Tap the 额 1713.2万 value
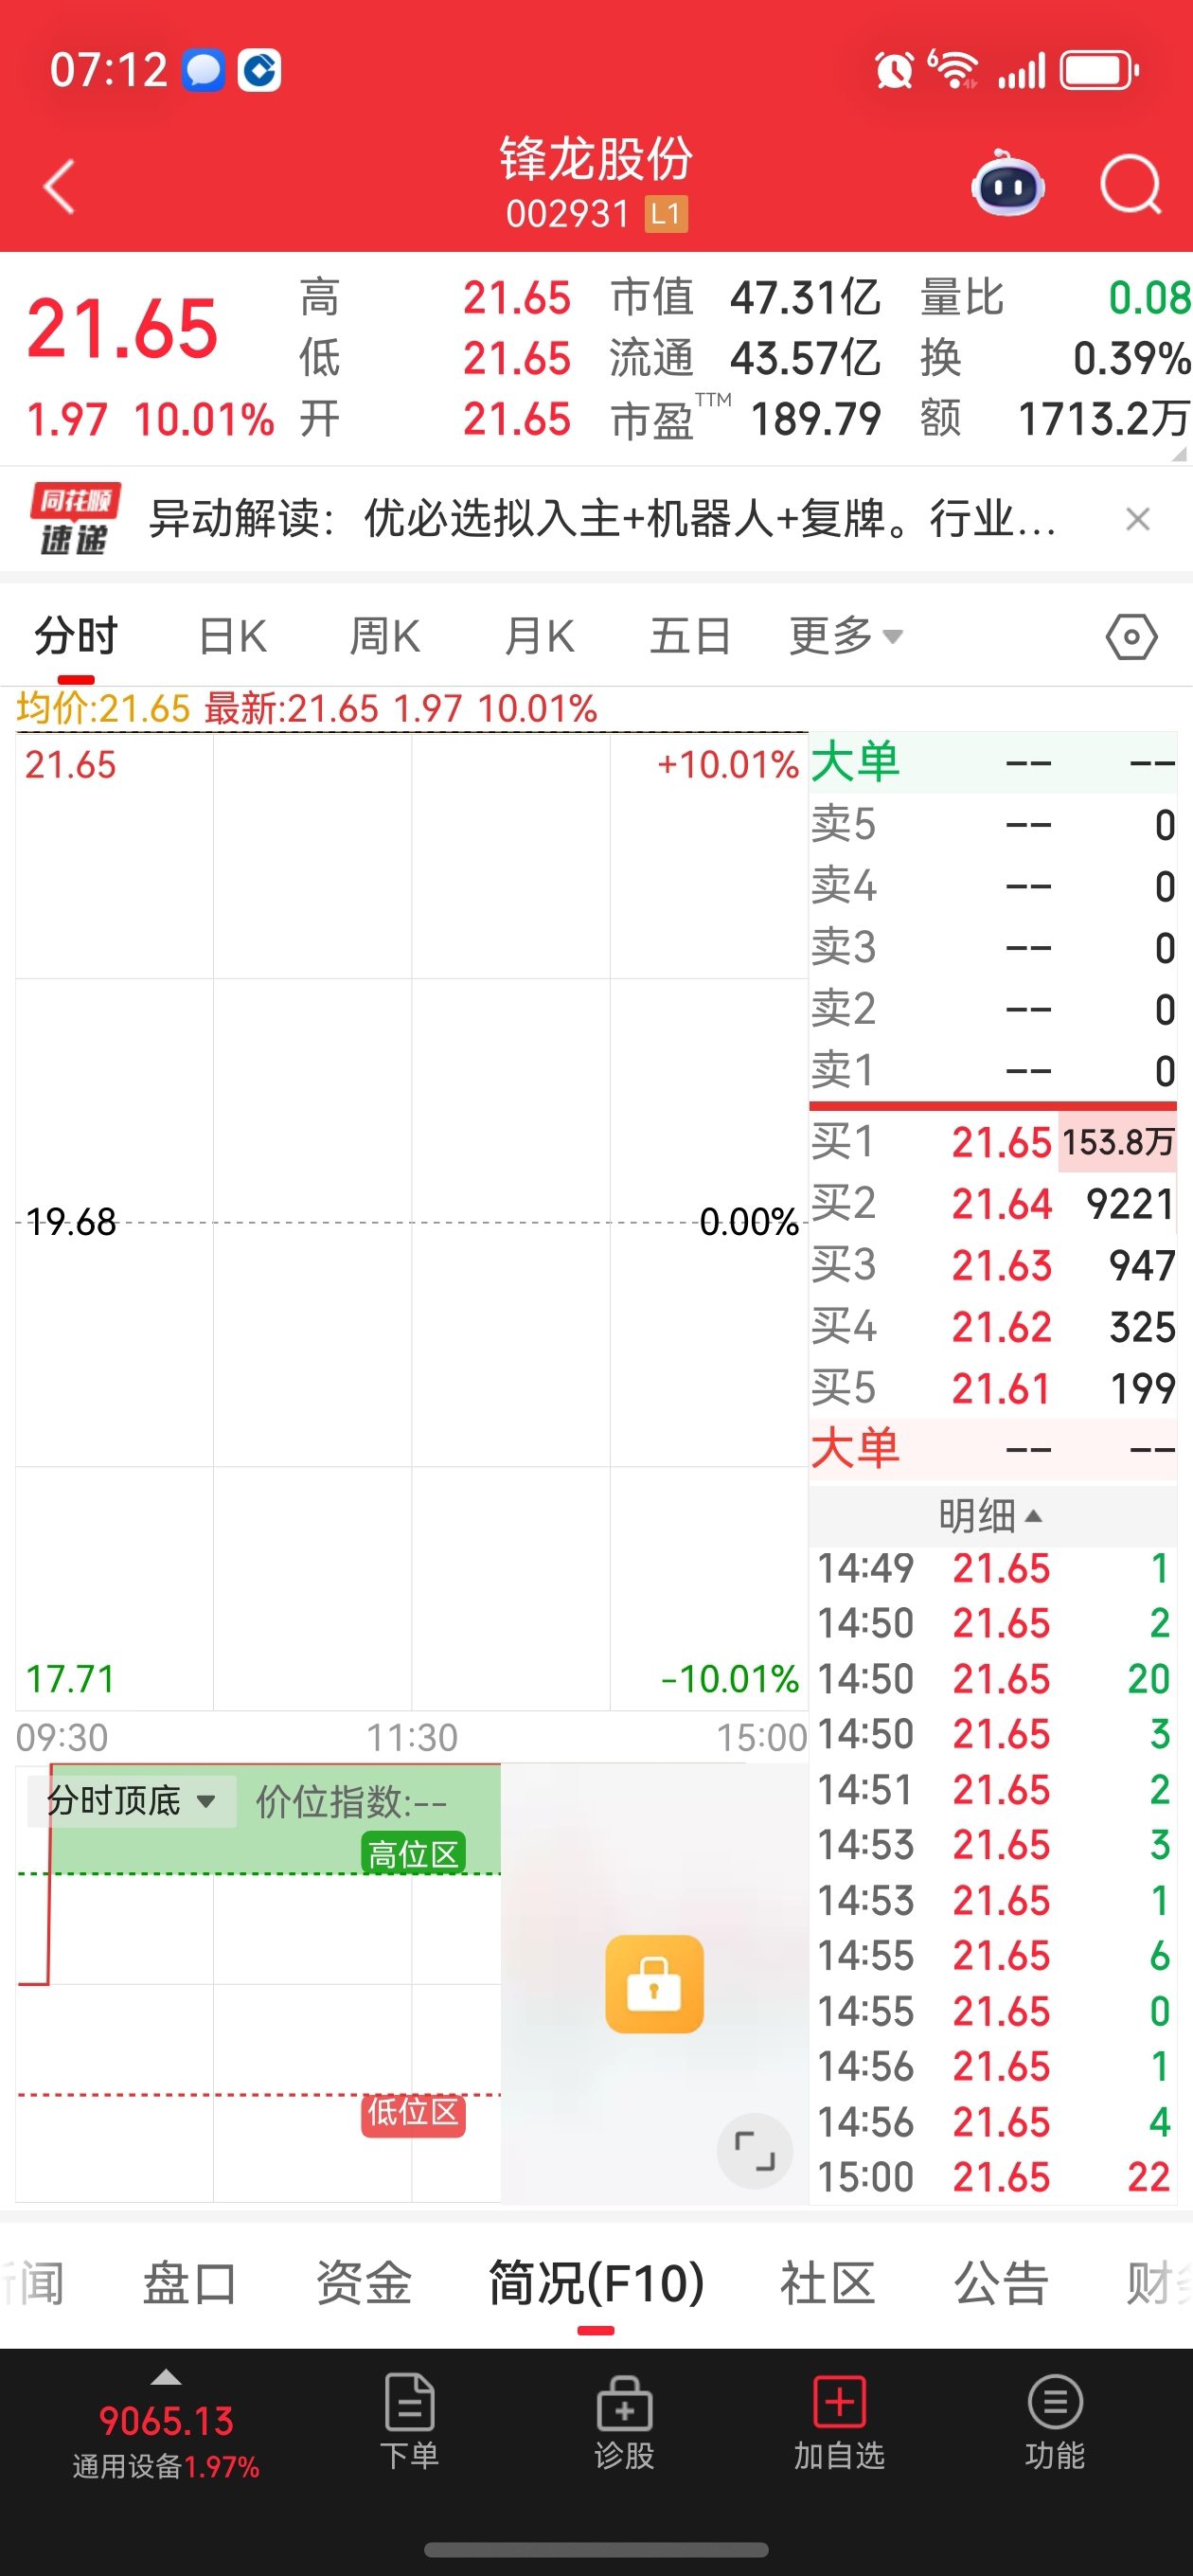The image size is (1193, 2576). click(x=1104, y=419)
